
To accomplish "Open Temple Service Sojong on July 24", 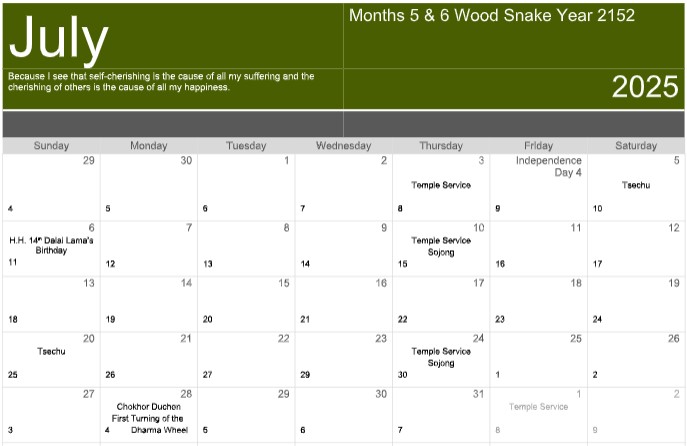I will tap(441, 357).
